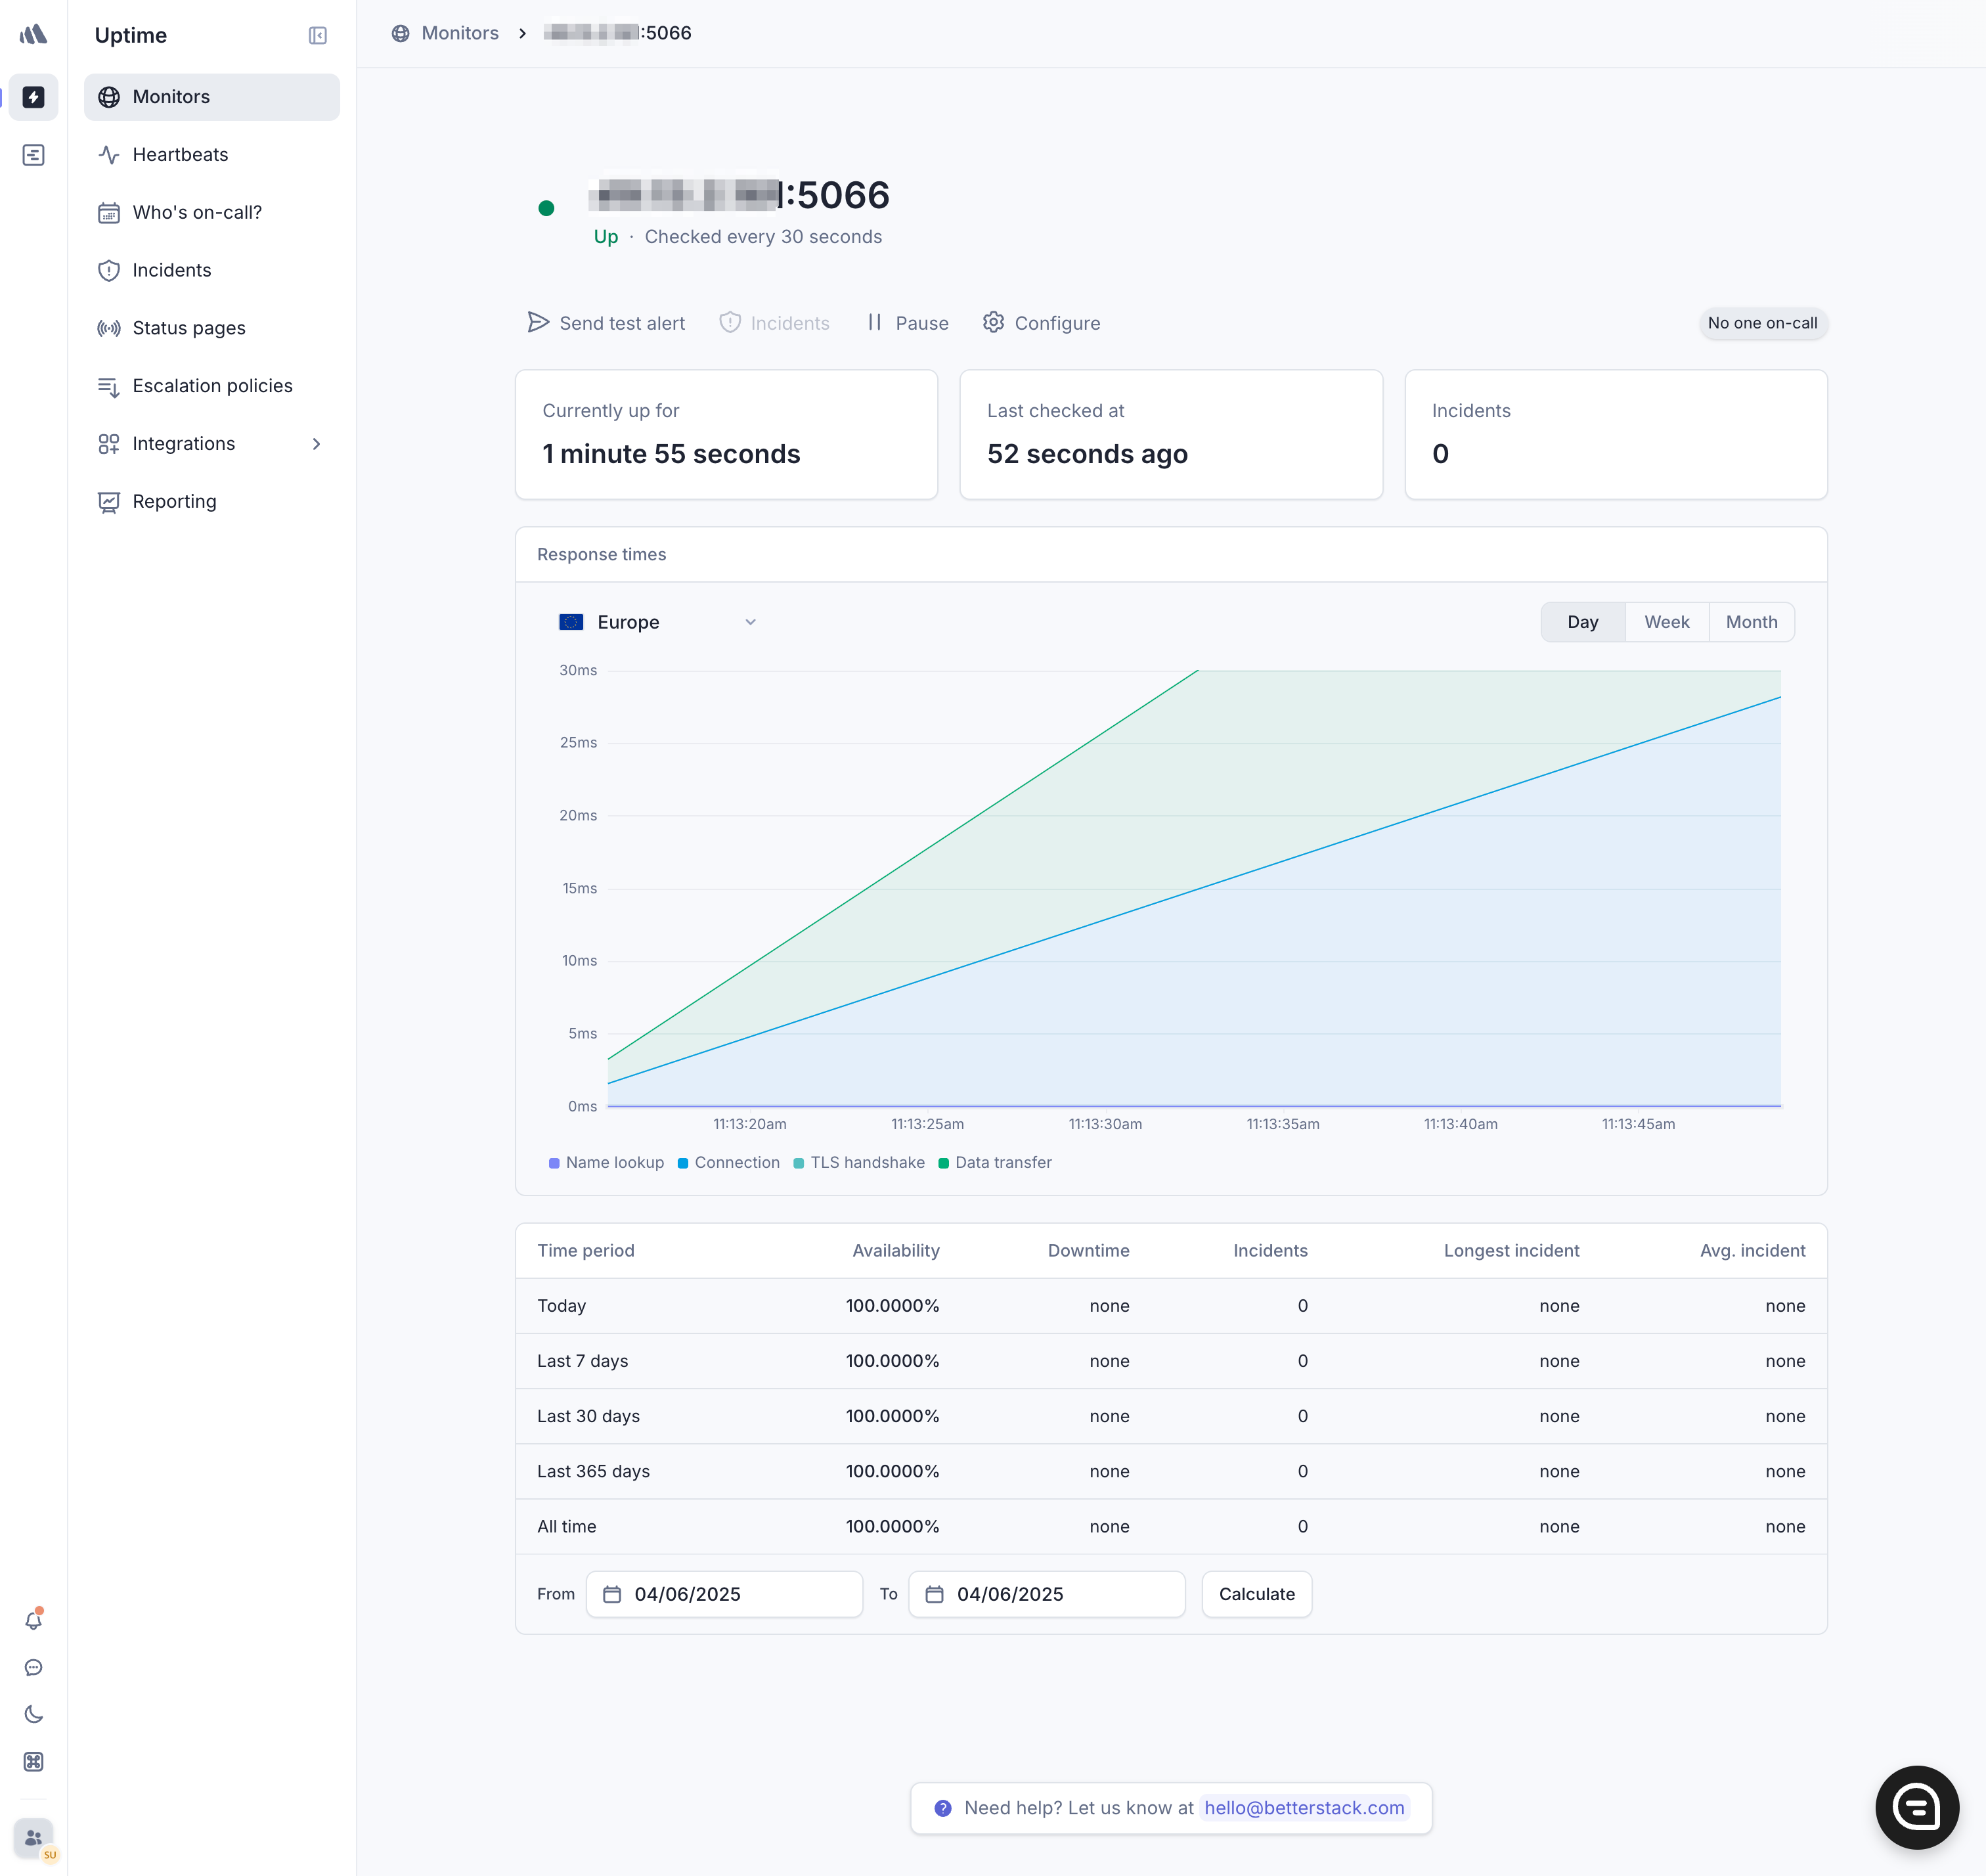Go to Monitors in sidebar
Viewport: 1986px width, 1876px height.
click(212, 97)
